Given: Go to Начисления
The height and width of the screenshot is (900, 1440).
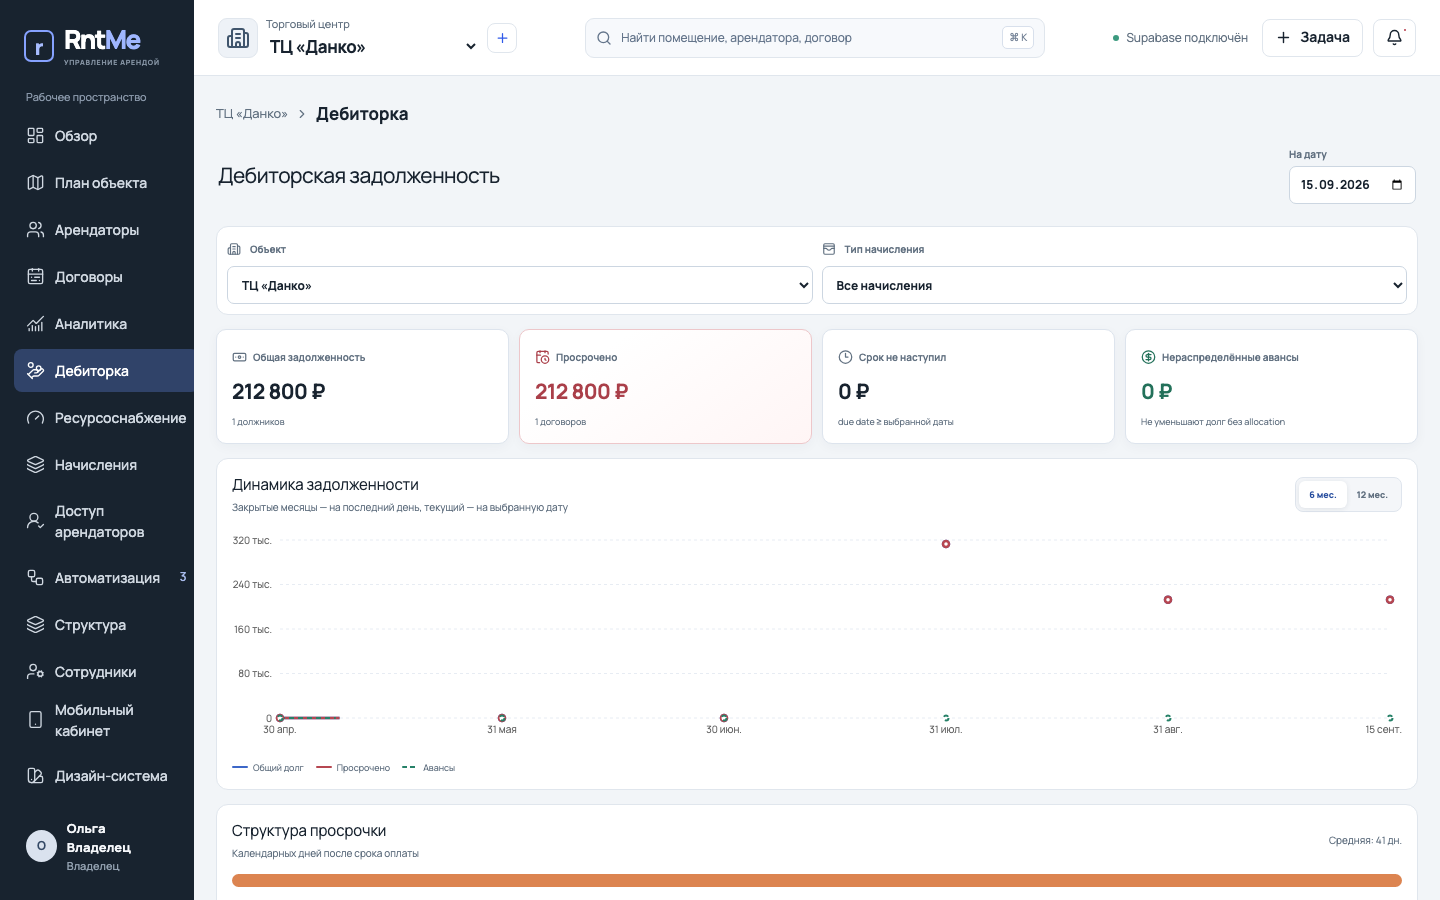Looking at the screenshot, I should (104, 465).
